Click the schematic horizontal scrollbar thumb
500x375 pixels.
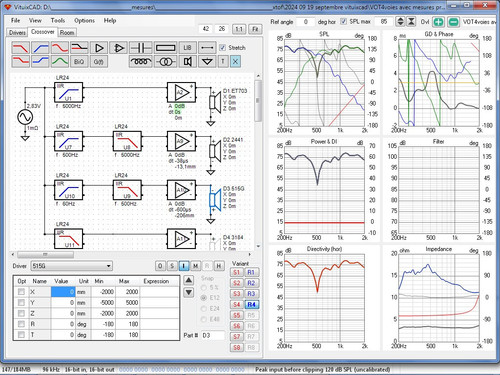pos(46,255)
